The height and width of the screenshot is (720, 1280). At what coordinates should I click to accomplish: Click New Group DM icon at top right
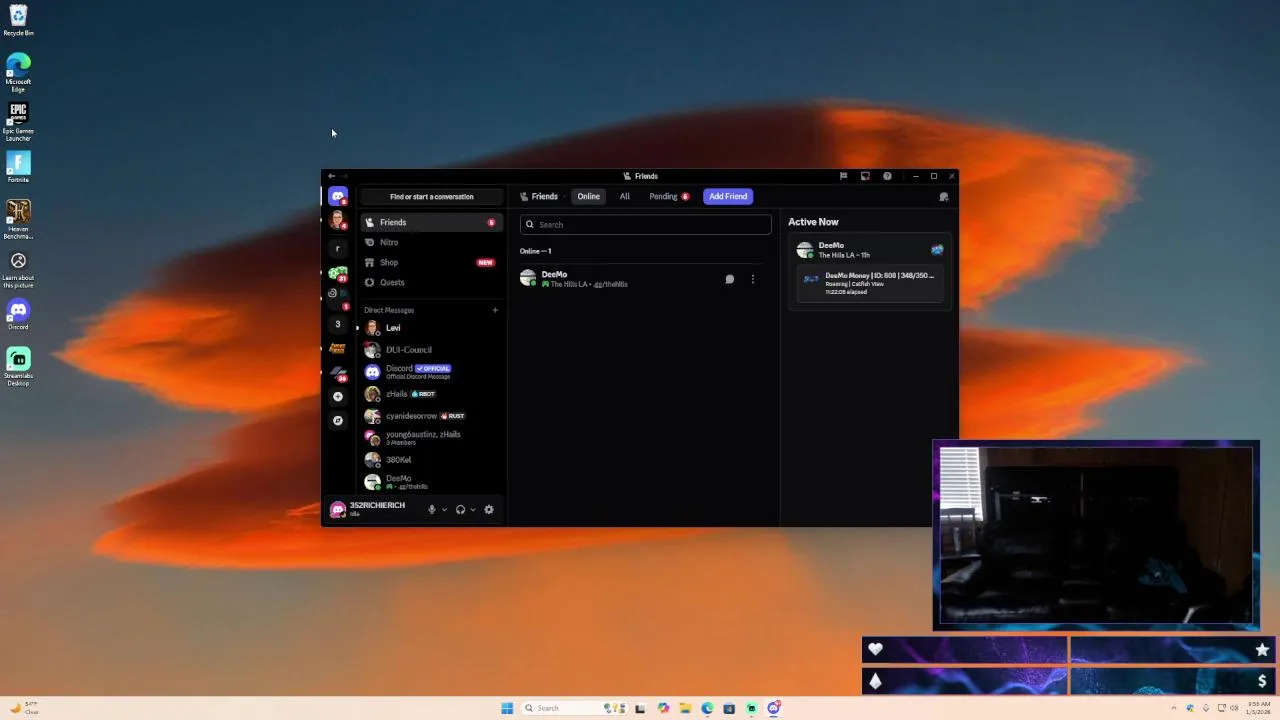point(944,197)
